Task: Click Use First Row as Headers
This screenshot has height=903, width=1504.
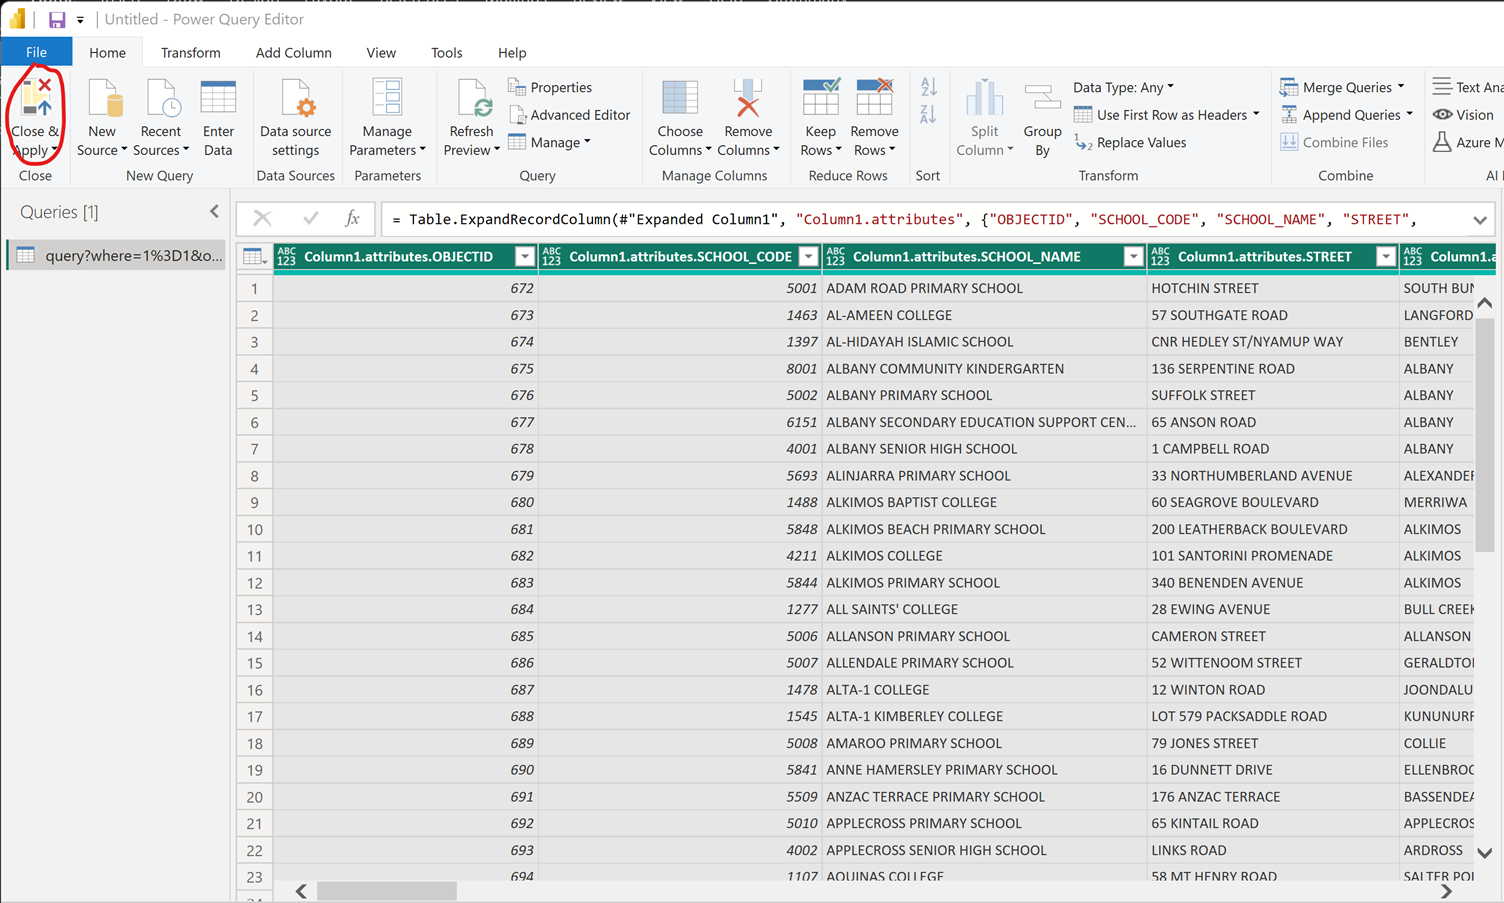Action: pyautogui.click(x=1166, y=115)
